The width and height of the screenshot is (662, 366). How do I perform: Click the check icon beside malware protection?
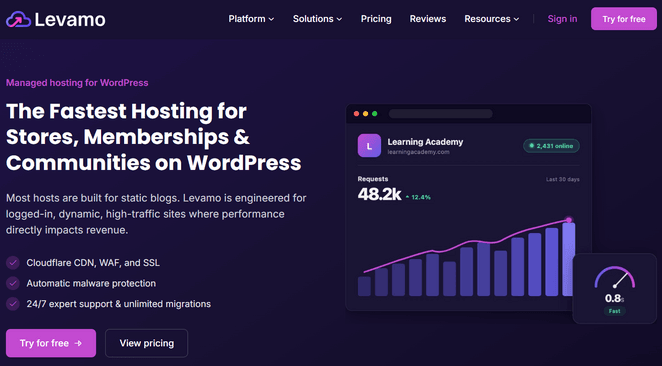tap(13, 283)
